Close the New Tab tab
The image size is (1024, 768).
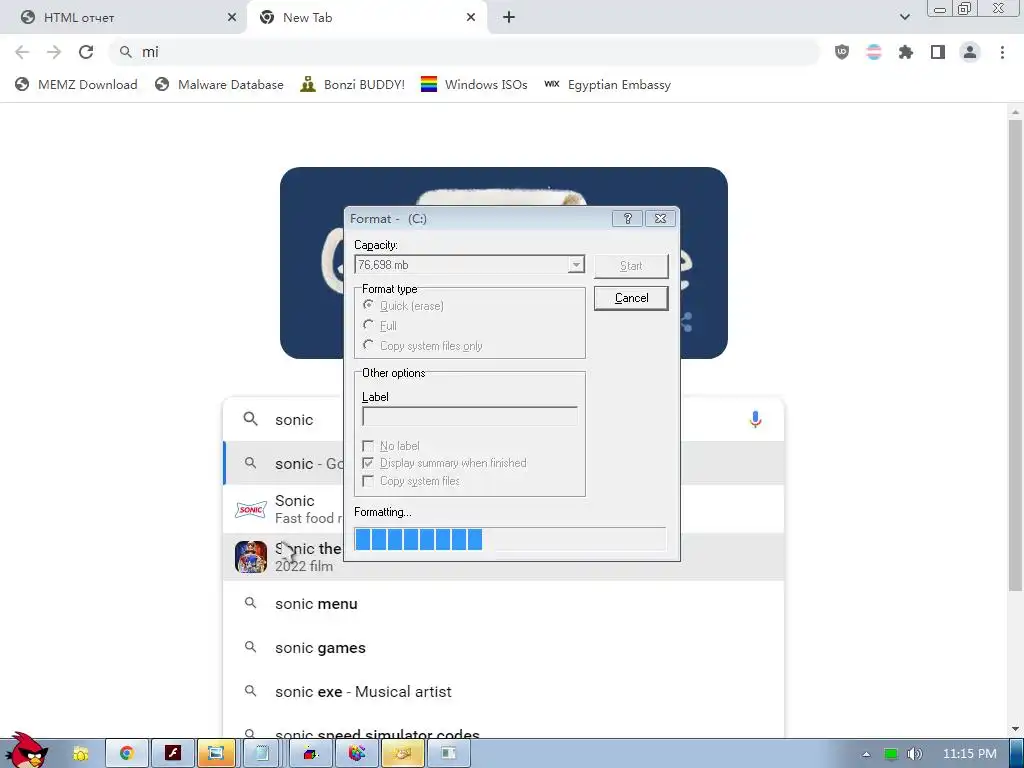pyautogui.click(x=471, y=18)
